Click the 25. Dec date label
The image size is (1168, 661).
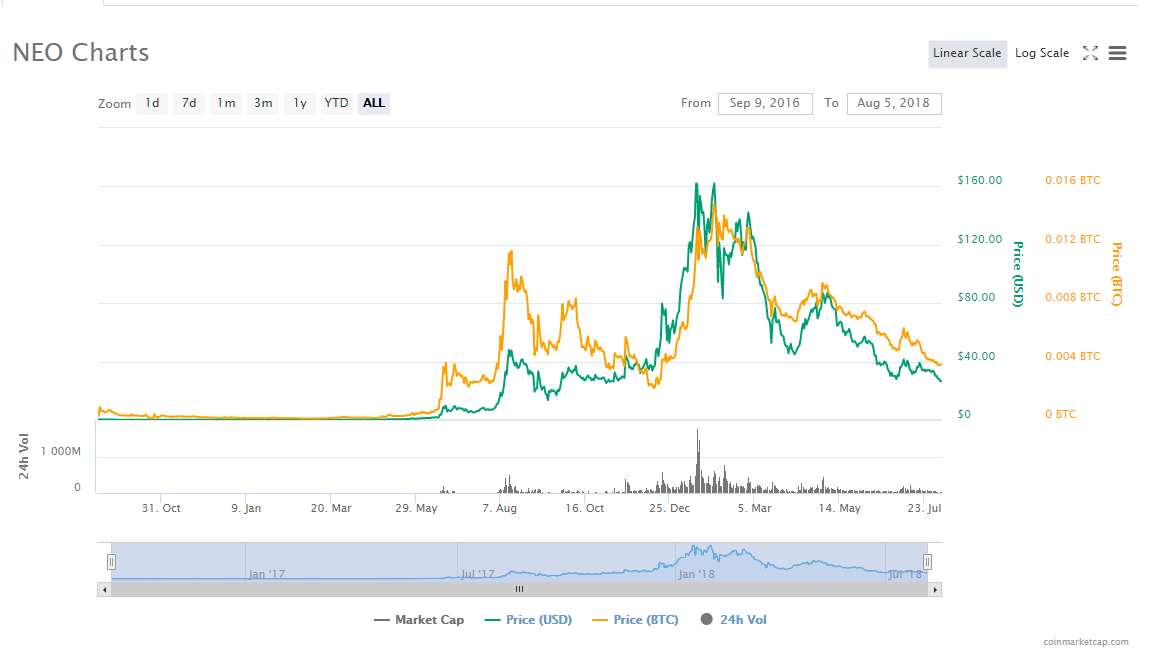point(670,508)
